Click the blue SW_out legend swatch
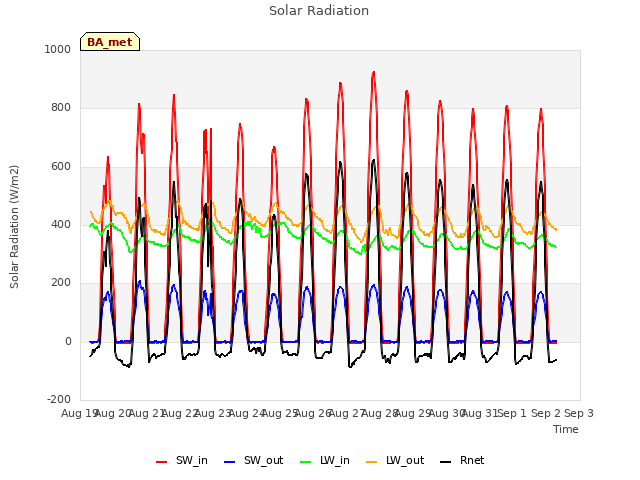Image resolution: width=640 pixels, height=480 pixels. [x=230, y=462]
